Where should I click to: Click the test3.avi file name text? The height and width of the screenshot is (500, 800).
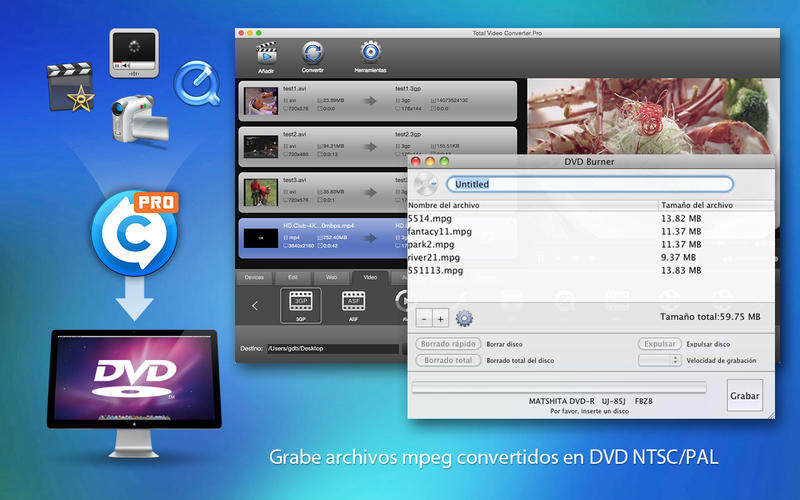pos(294,180)
